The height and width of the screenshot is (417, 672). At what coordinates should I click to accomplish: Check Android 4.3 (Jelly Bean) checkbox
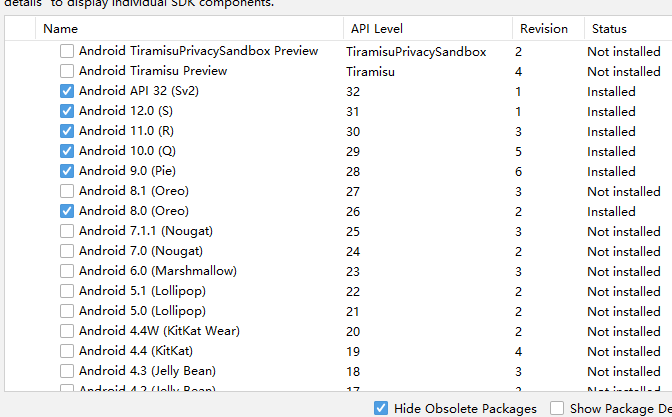(x=66, y=371)
